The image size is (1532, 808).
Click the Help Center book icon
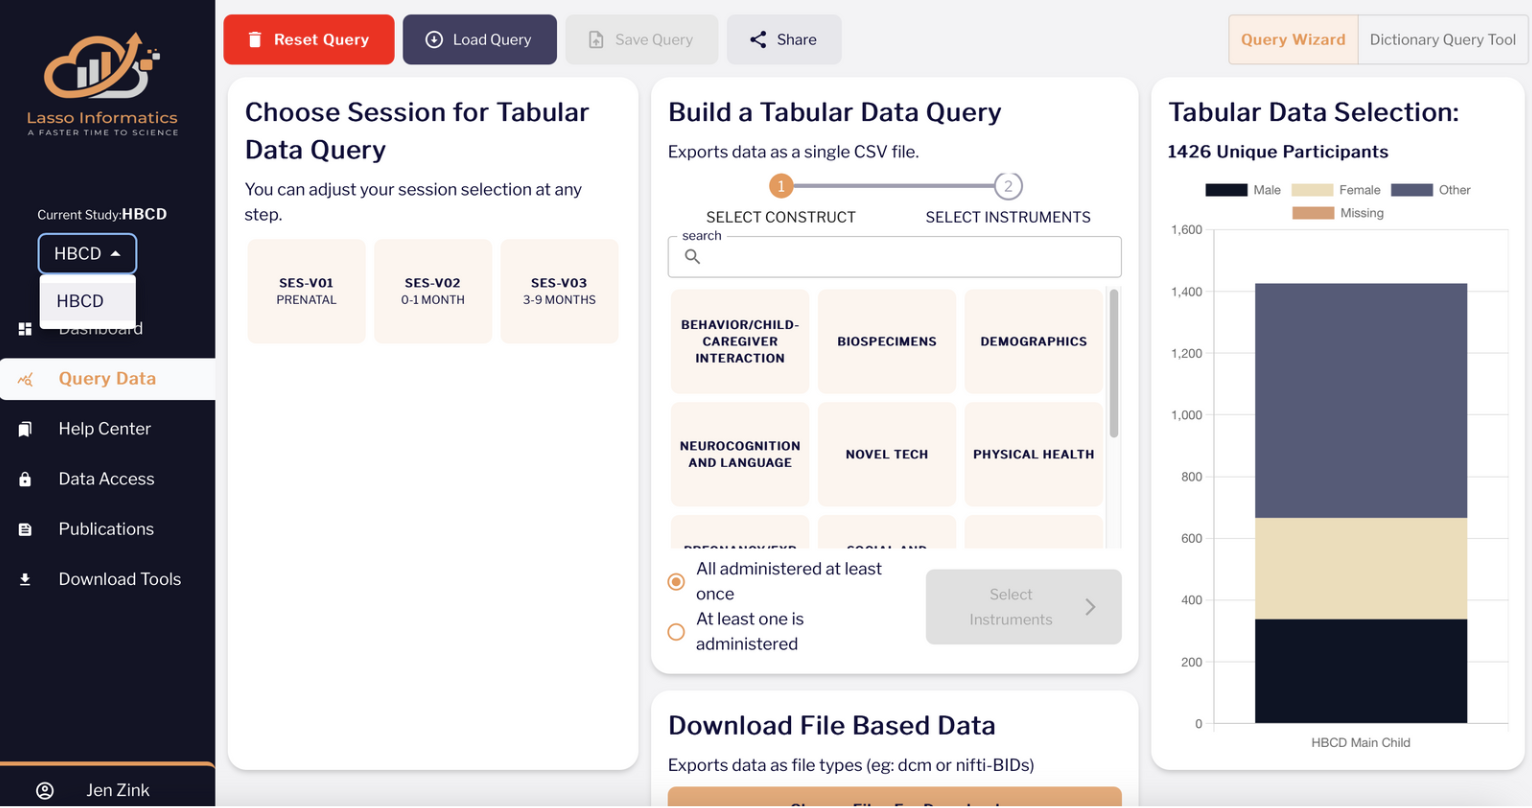[26, 429]
